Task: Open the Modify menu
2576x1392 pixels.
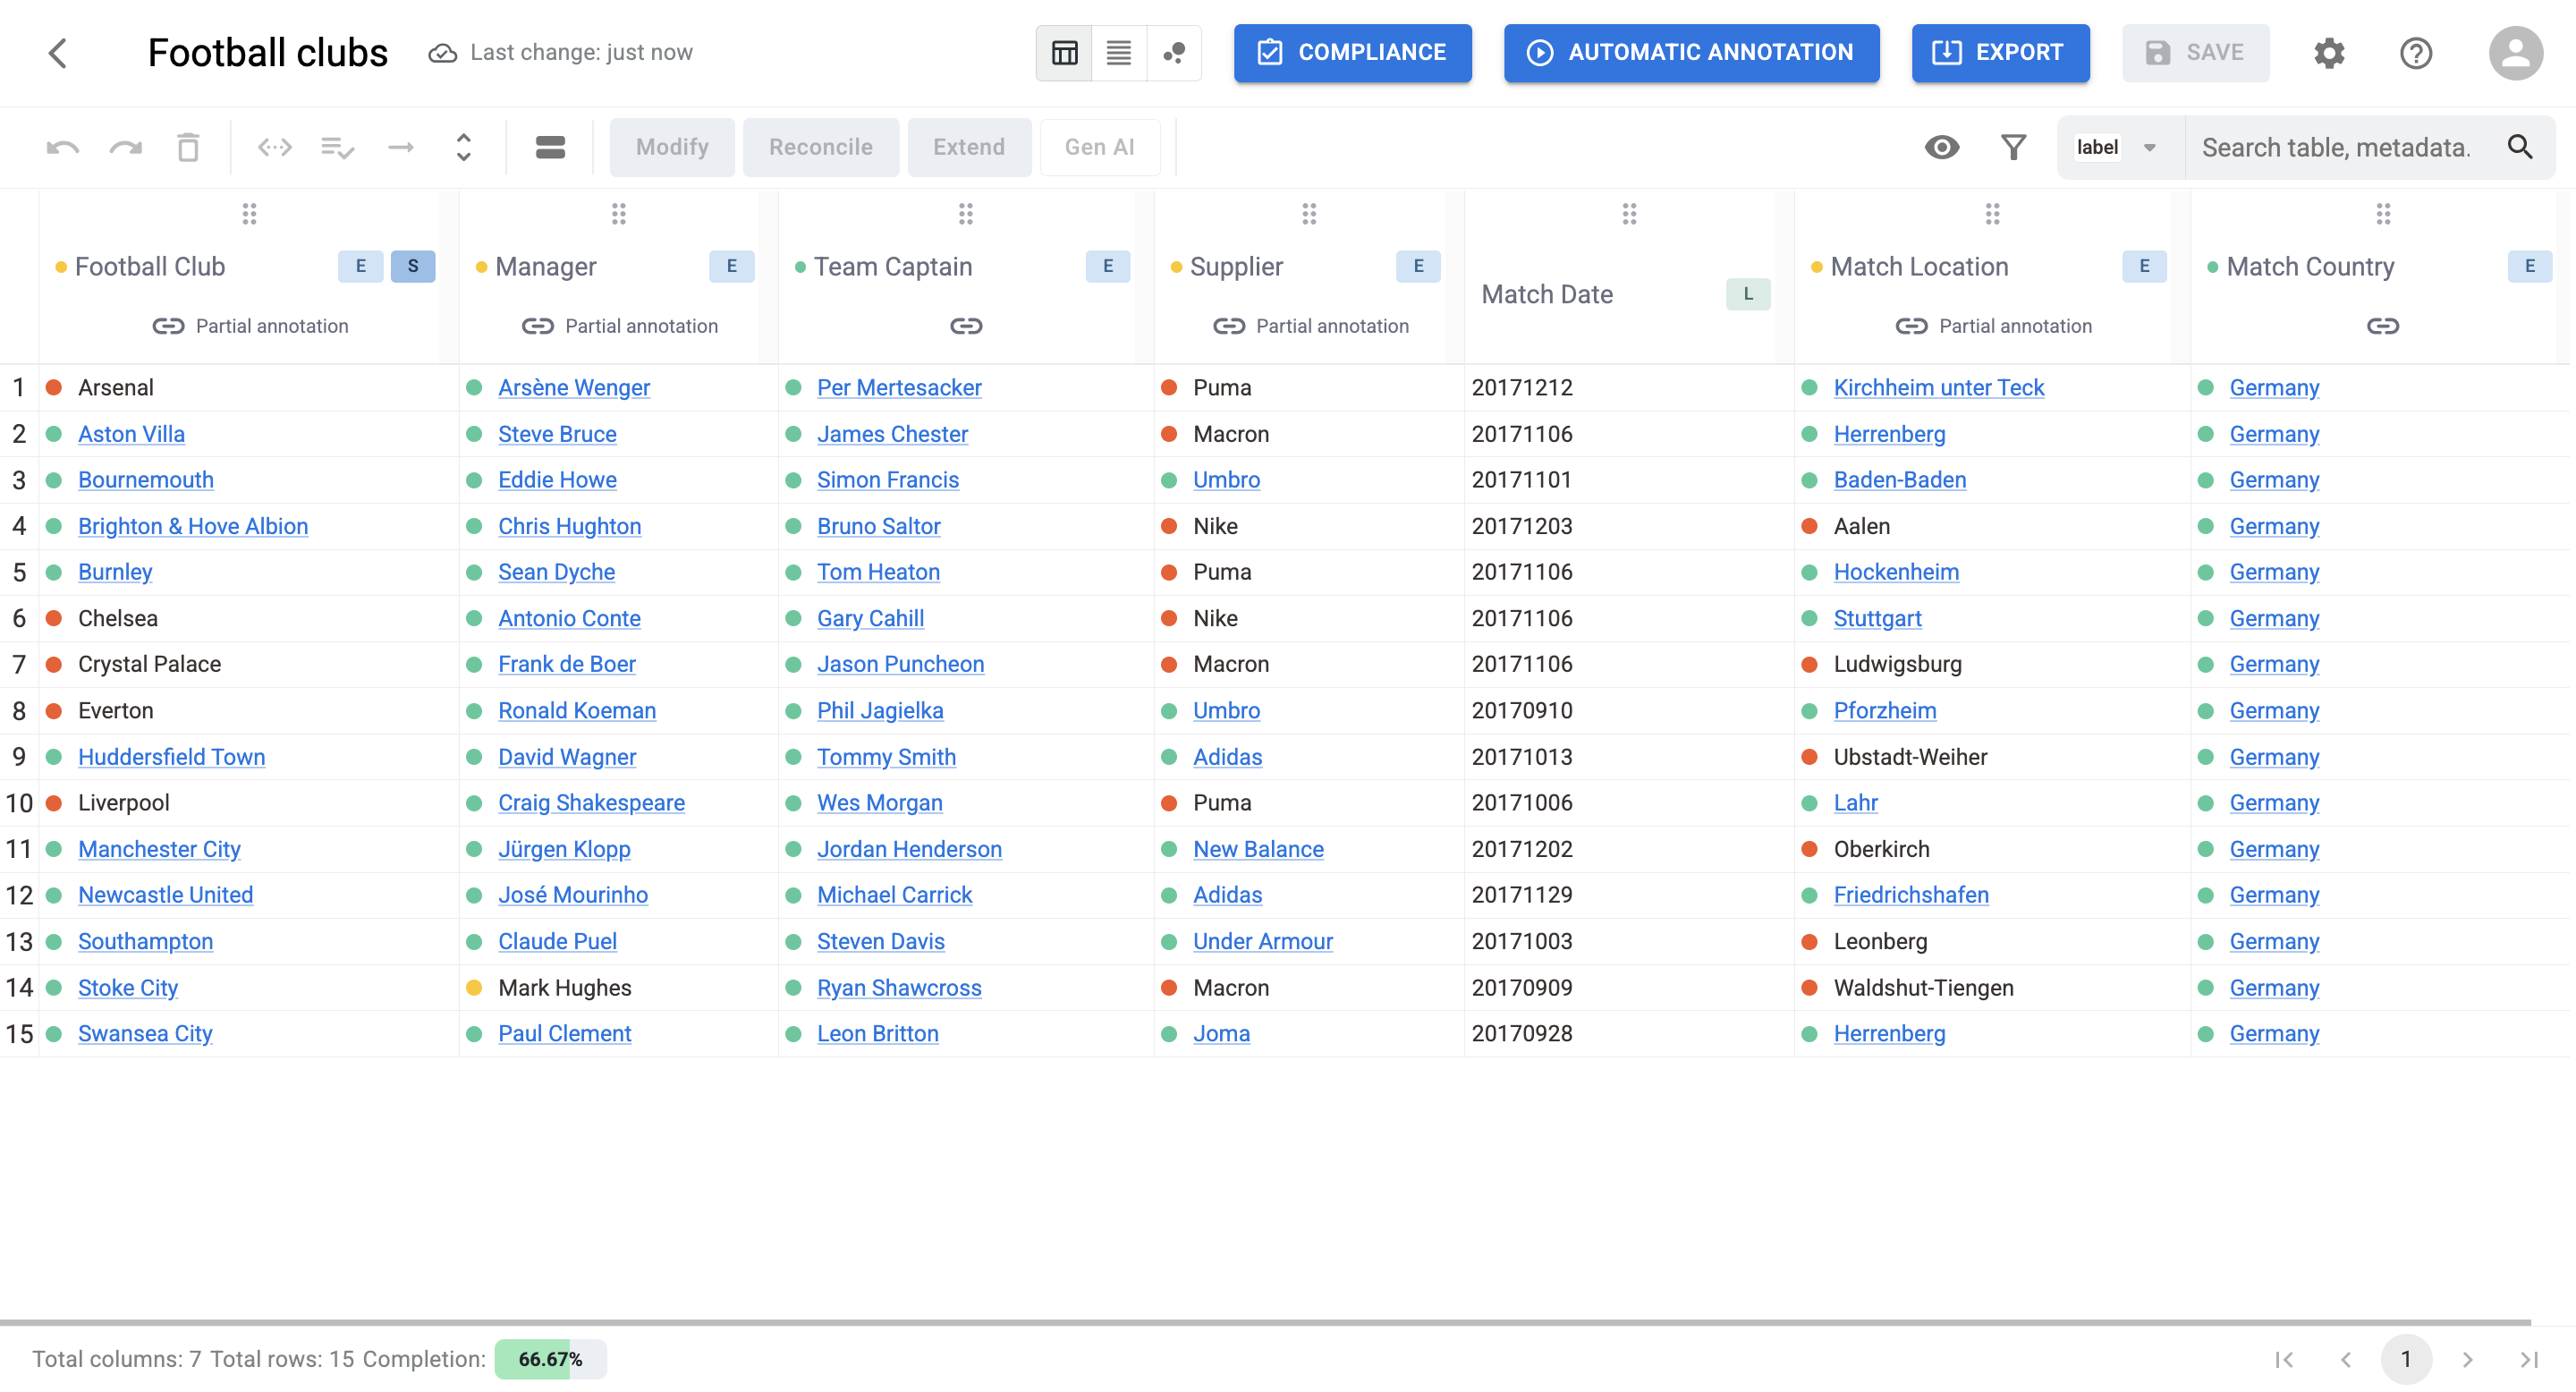Action: point(672,148)
